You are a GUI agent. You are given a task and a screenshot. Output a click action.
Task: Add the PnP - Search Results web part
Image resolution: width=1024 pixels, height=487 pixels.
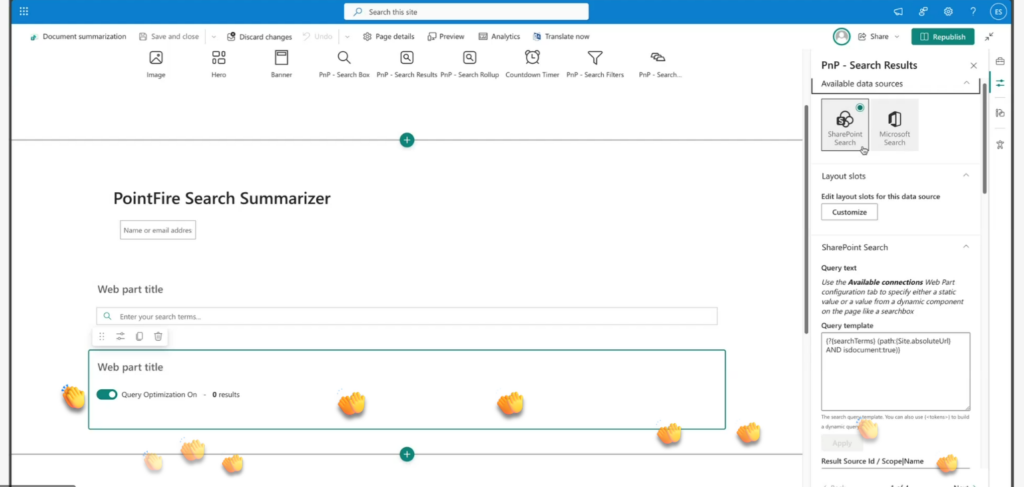(x=407, y=64)
